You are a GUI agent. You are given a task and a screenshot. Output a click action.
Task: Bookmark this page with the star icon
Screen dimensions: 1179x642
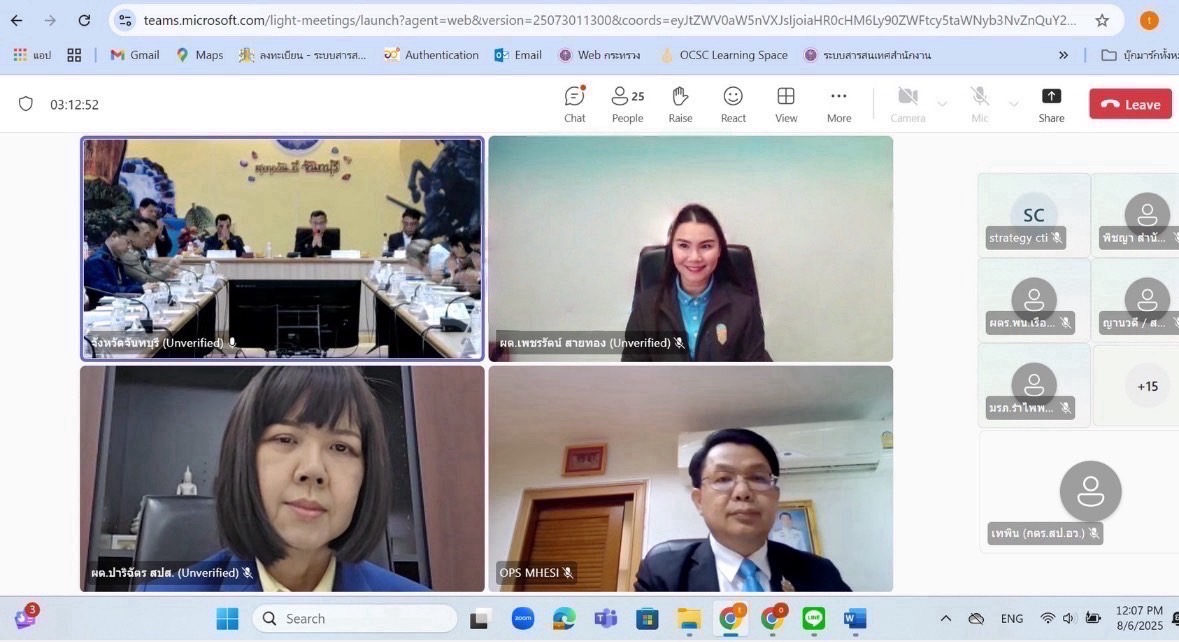(1102, 20)
